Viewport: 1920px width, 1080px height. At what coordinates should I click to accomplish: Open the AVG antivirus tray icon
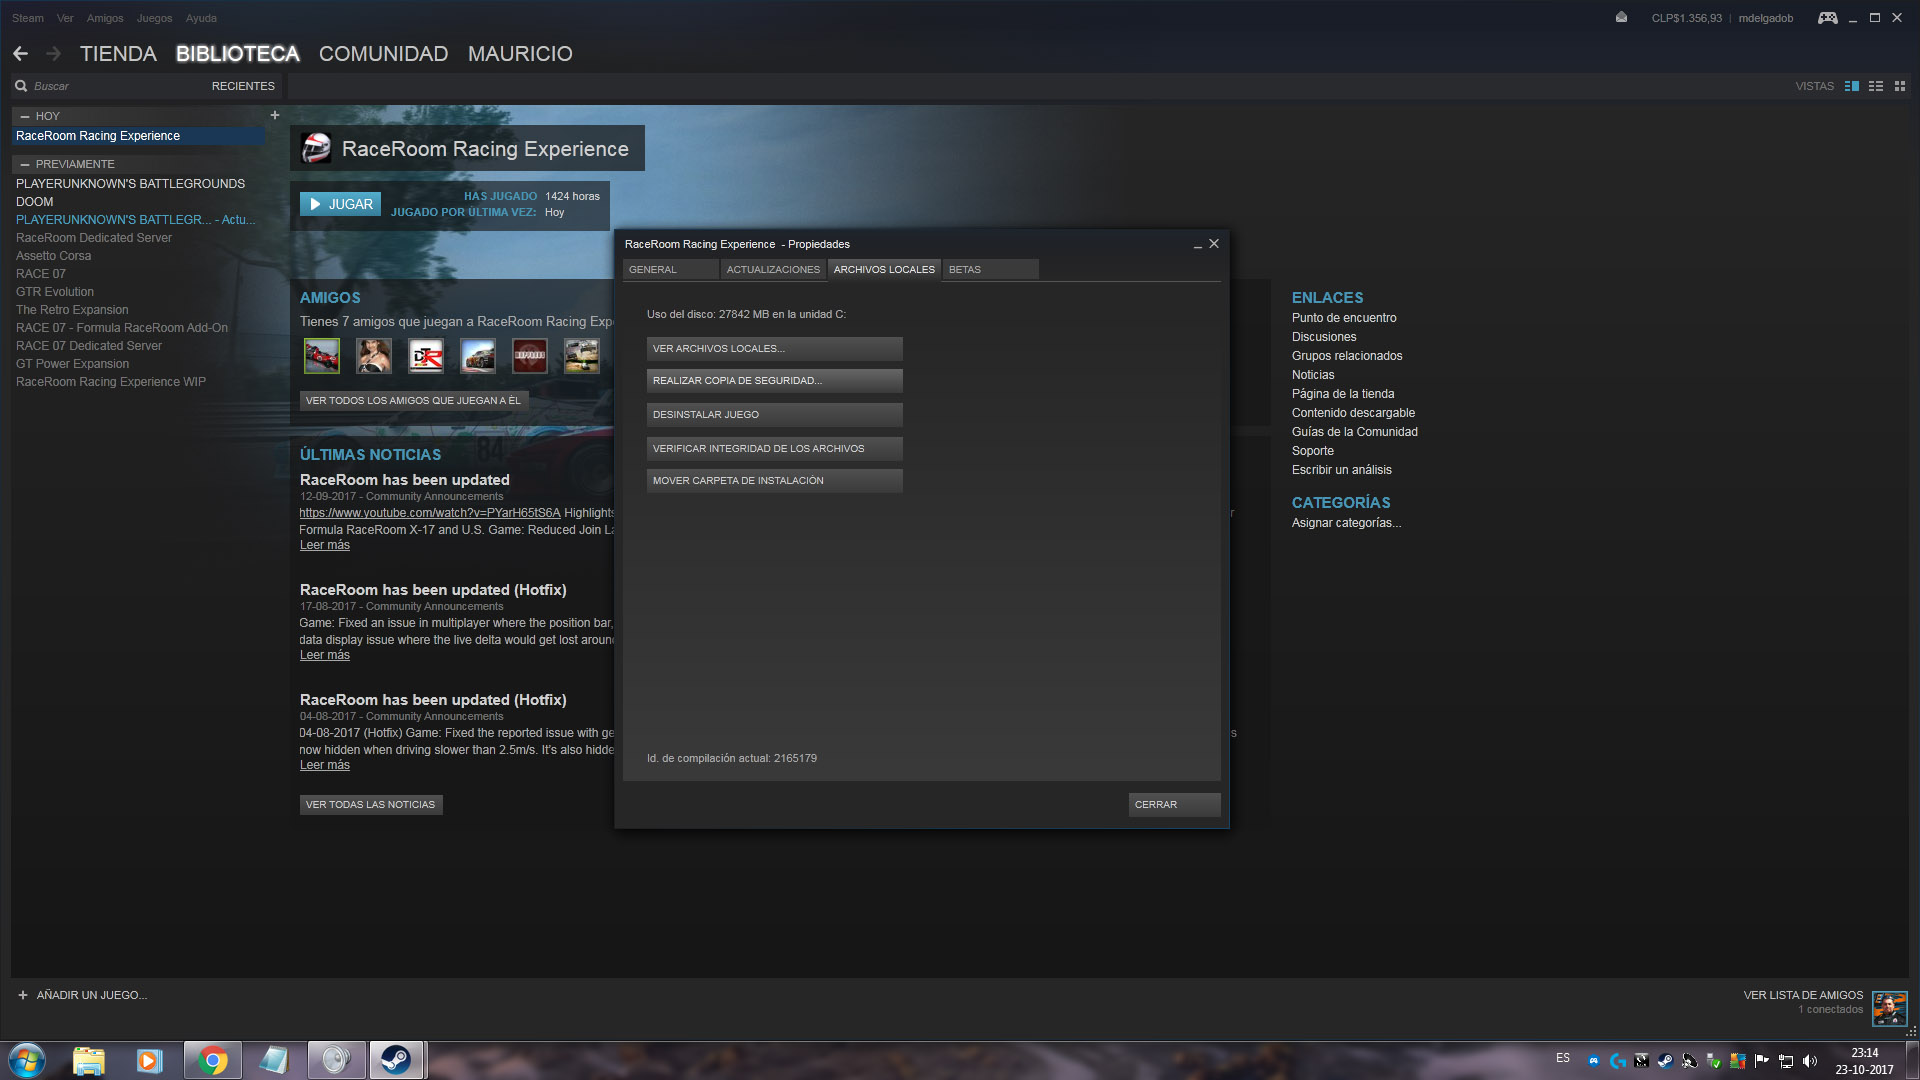[1737, 1061]
